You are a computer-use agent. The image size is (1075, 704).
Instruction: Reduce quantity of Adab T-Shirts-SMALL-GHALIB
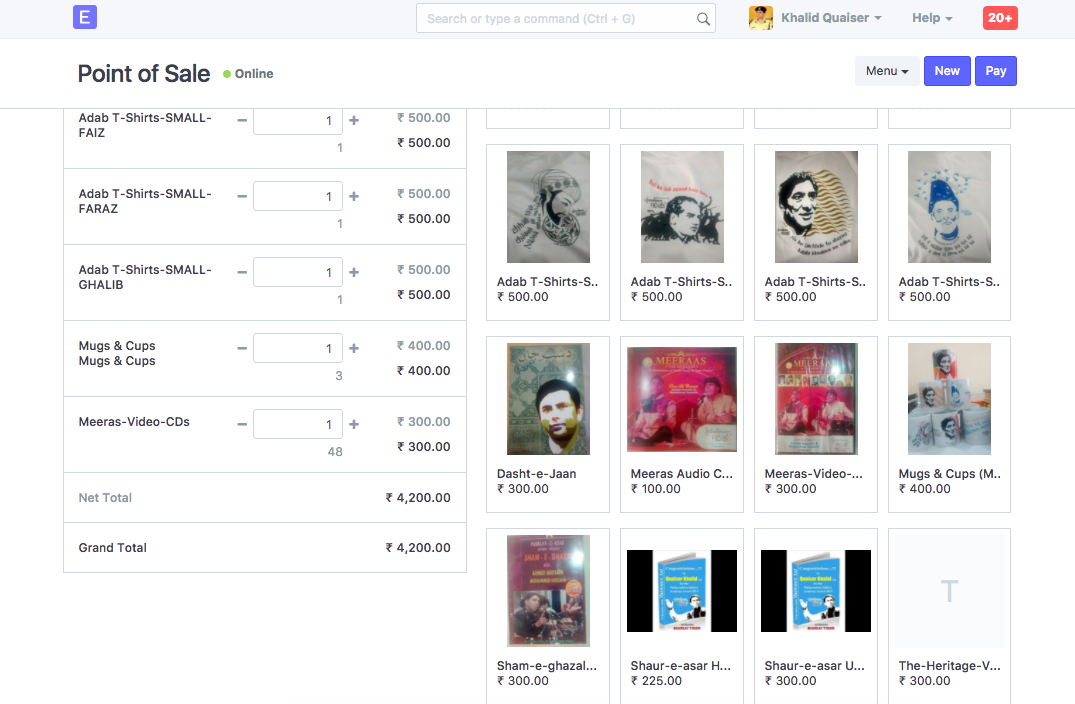pyautogui.click(x=242, y=272)
